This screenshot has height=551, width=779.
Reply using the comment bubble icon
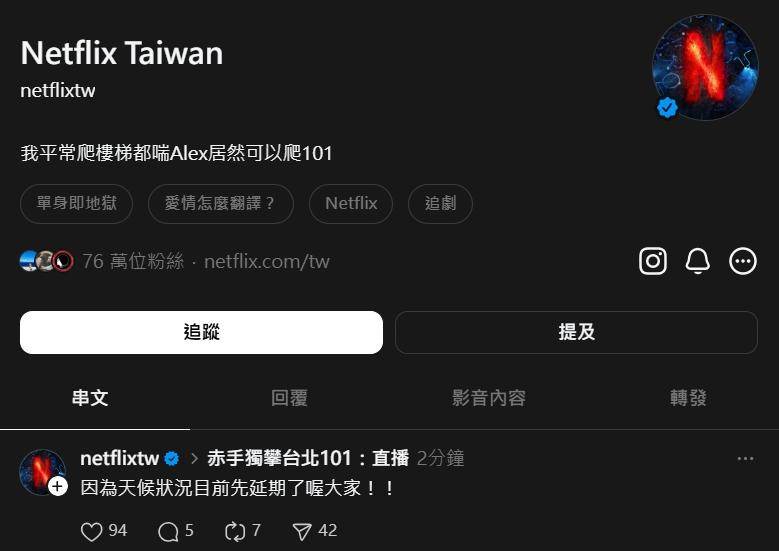tap(168, 531)
